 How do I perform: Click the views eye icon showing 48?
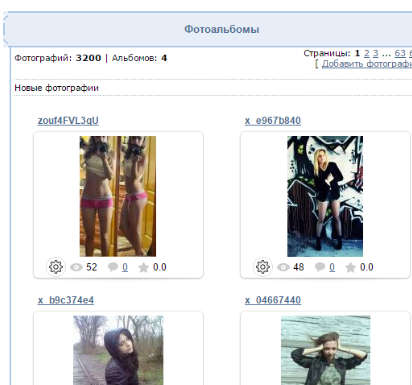[283, 267]
